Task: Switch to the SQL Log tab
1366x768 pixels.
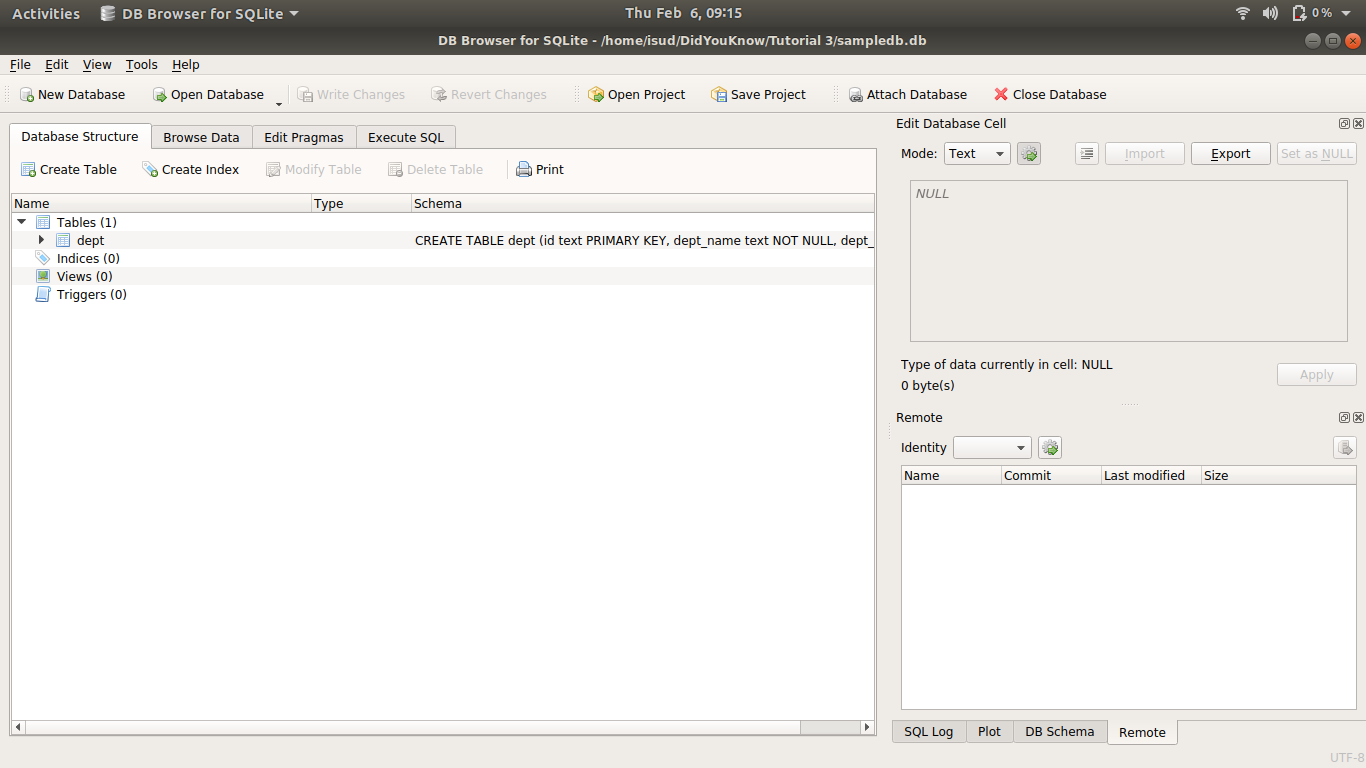Action: (929, 732)
